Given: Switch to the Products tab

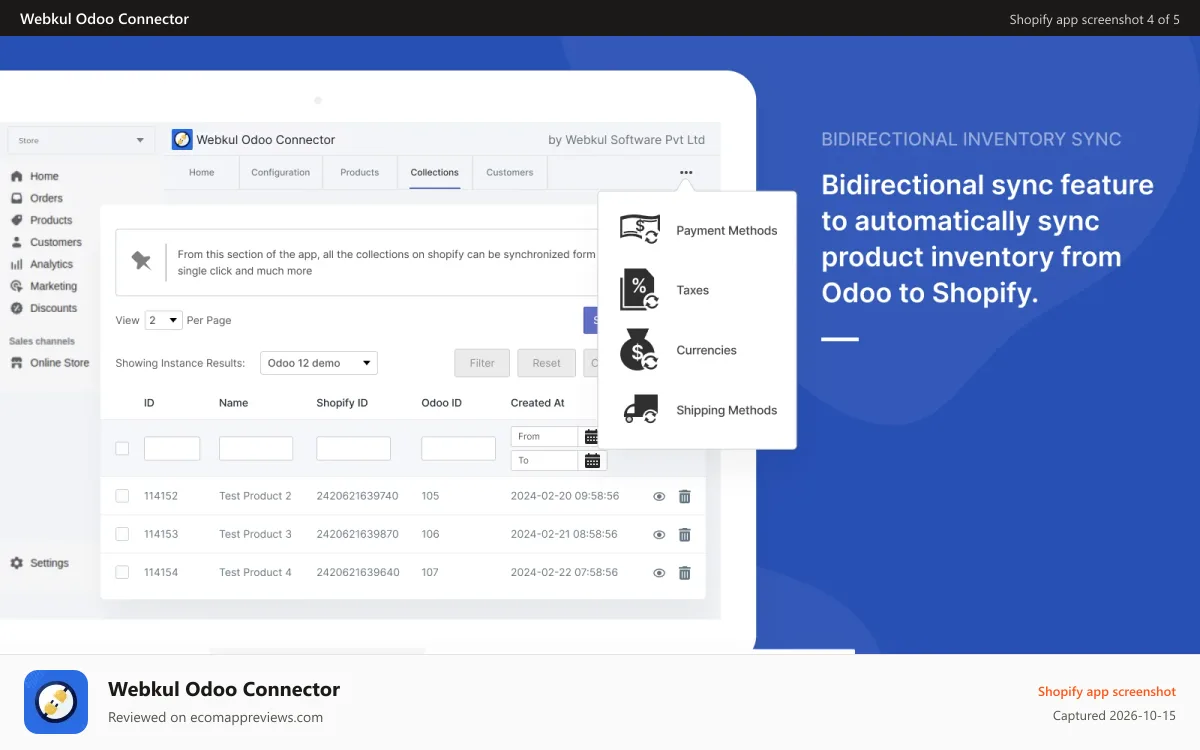Looking at the screenshot, I should 360,172.
